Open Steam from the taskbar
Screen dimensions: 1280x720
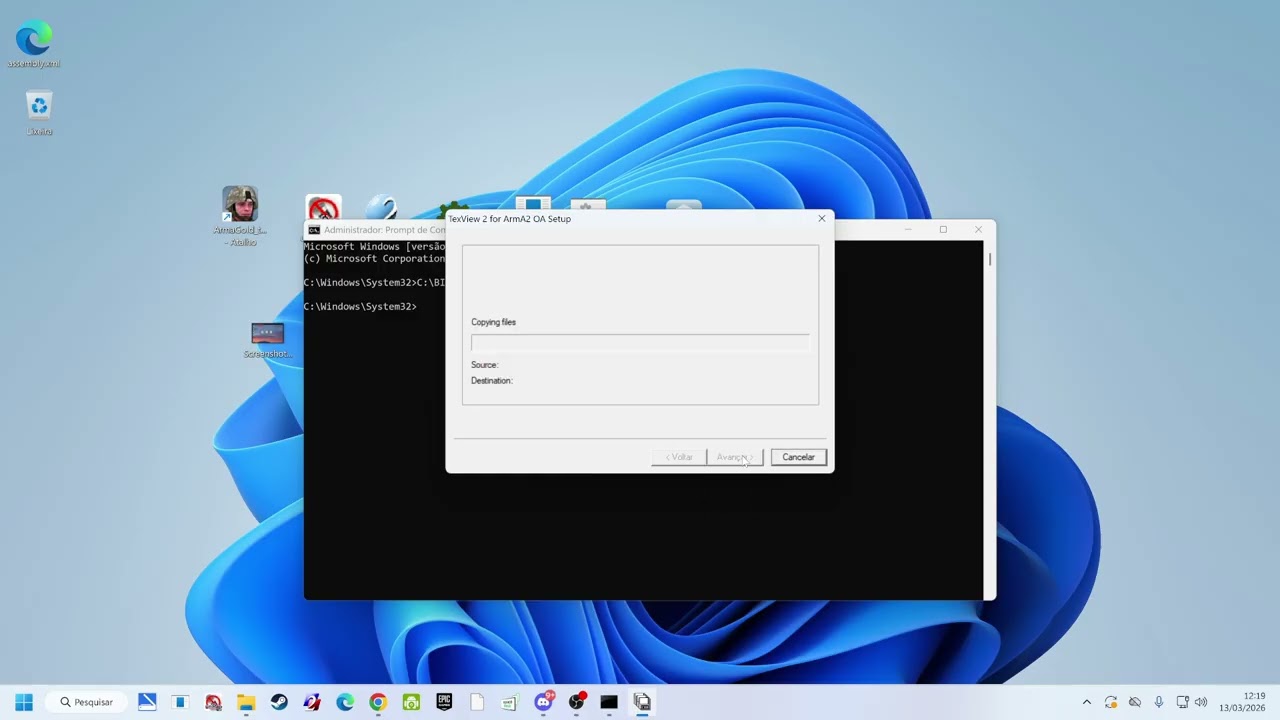279,702
